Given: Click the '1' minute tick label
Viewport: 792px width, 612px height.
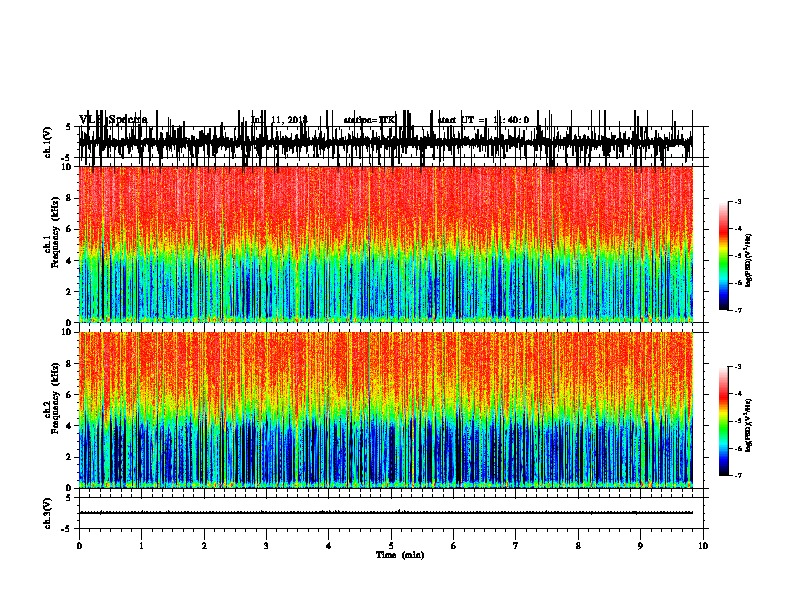Looking at the screenshot, I should (x=141, y=546).
